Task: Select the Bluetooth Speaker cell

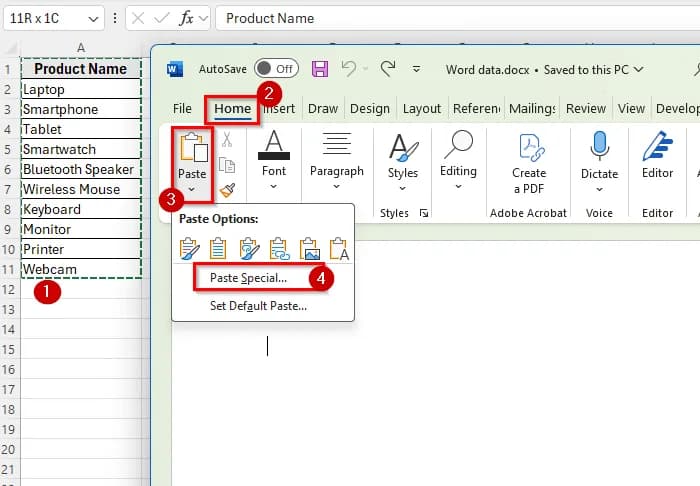Action: click(81, 169)
